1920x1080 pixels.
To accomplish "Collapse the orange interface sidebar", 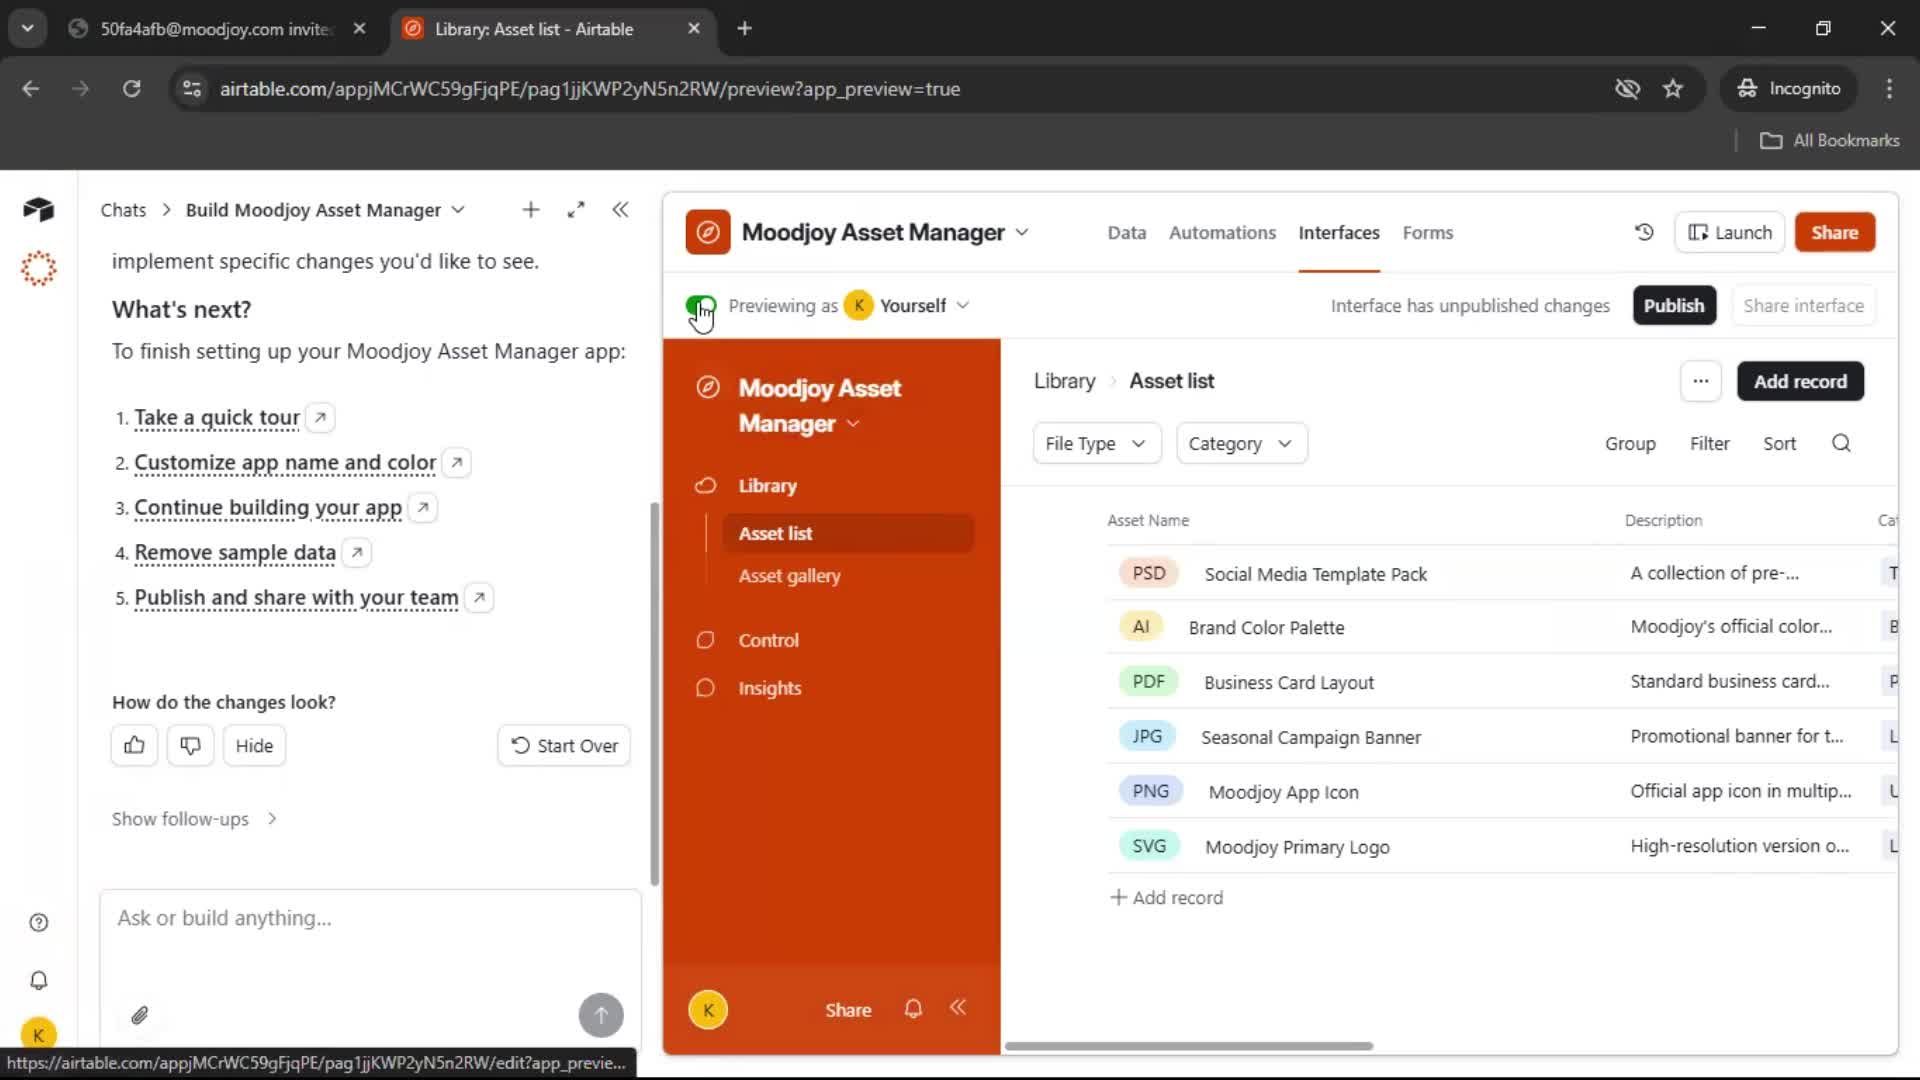I will coord(958,1007).
